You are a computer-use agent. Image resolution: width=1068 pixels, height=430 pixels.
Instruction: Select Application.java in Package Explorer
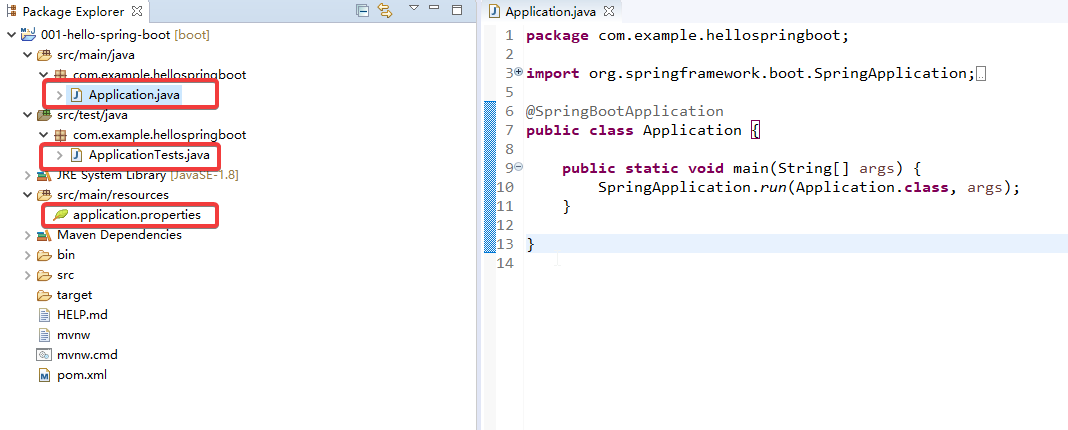click(134, 95)
